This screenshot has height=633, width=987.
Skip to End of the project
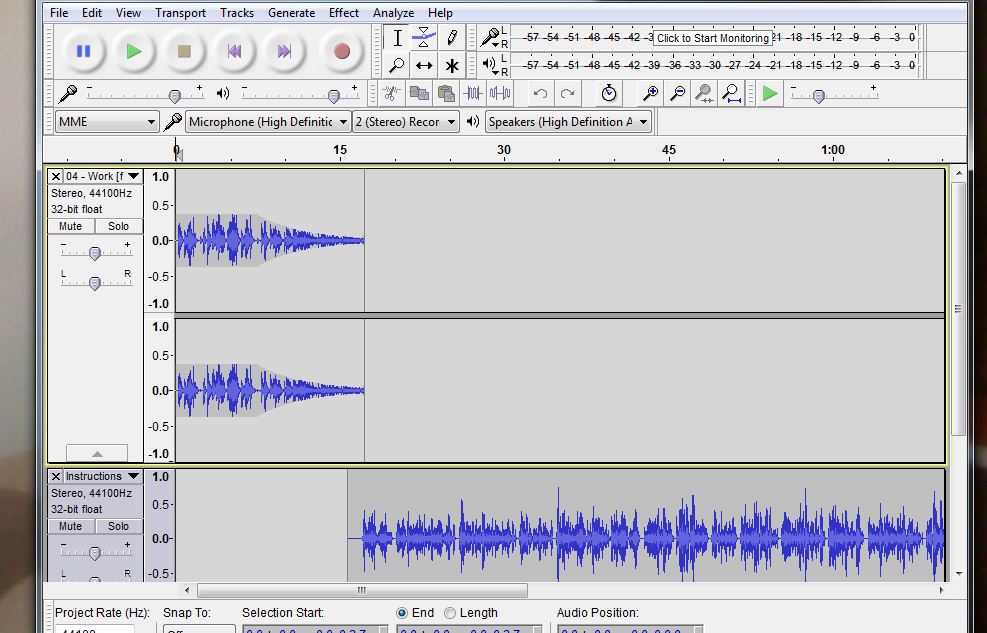[x=285, y=52]
